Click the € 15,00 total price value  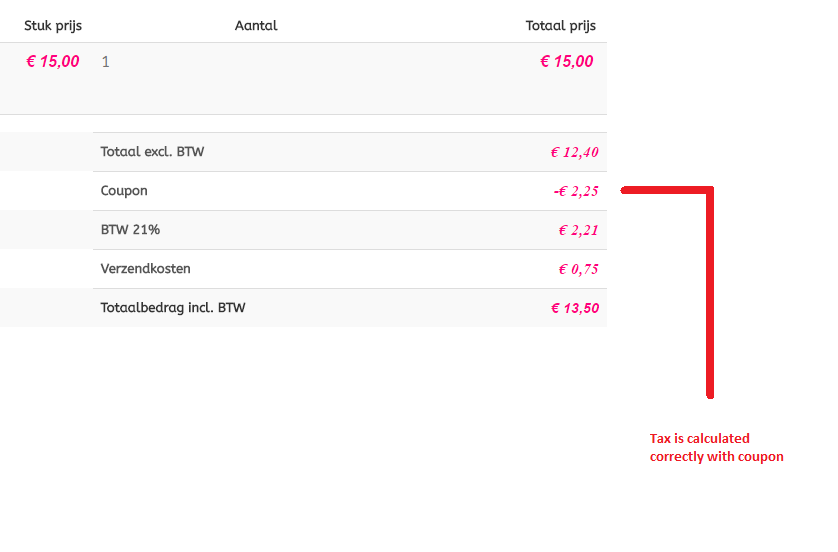[566, 62]
